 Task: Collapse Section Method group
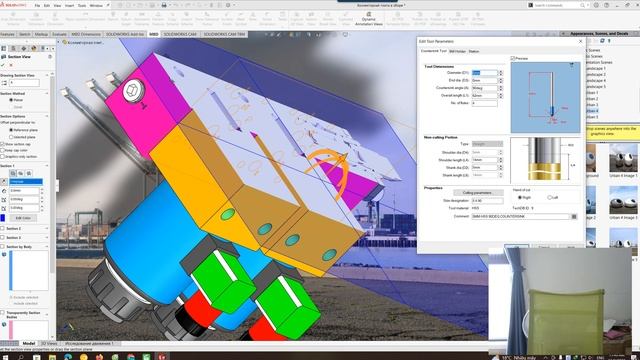(47, 93)
